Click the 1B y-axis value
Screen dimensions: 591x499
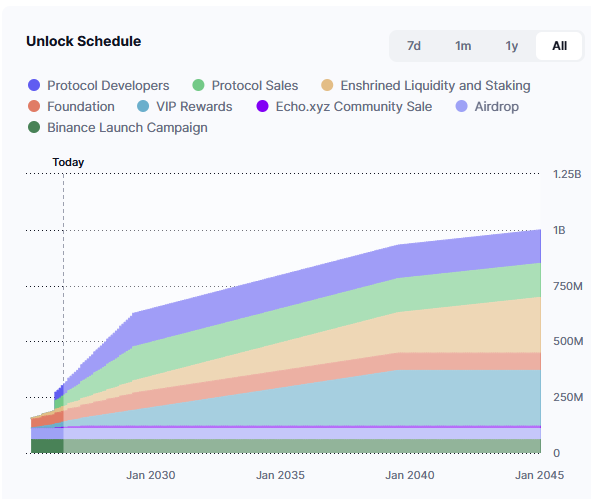(x=559, y=230)
